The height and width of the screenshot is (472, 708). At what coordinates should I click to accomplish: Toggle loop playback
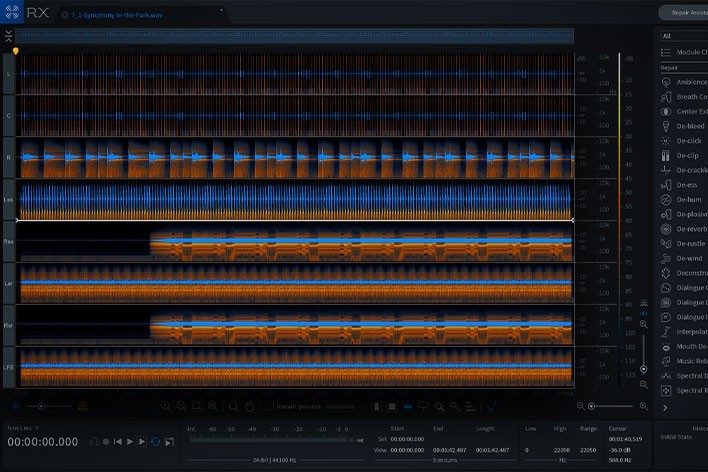click(x=155, y=442)
